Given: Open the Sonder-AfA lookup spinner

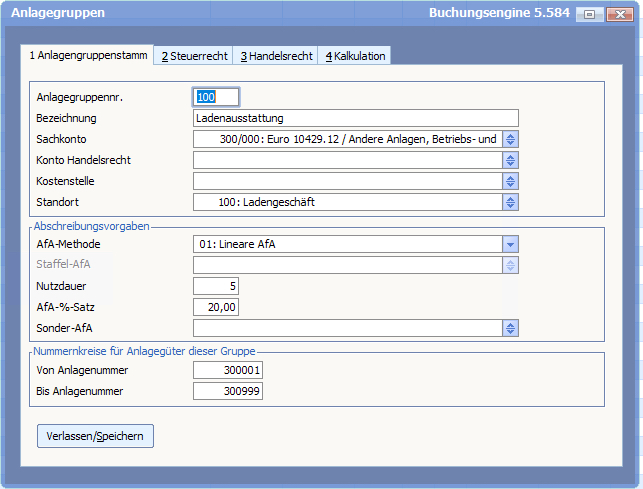Looking at the screenshot, I should click(511, 328).
